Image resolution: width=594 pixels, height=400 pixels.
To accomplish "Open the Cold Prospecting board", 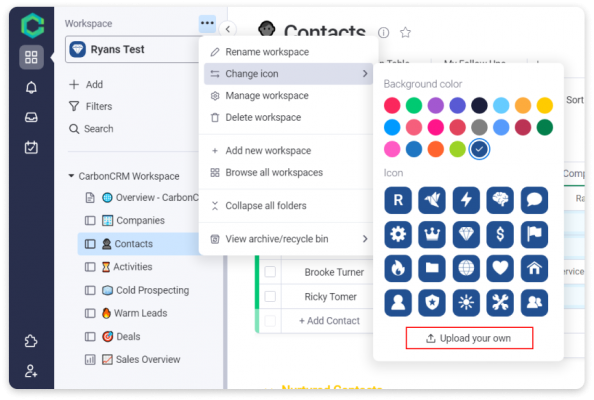I will click(x=152, y=290).
